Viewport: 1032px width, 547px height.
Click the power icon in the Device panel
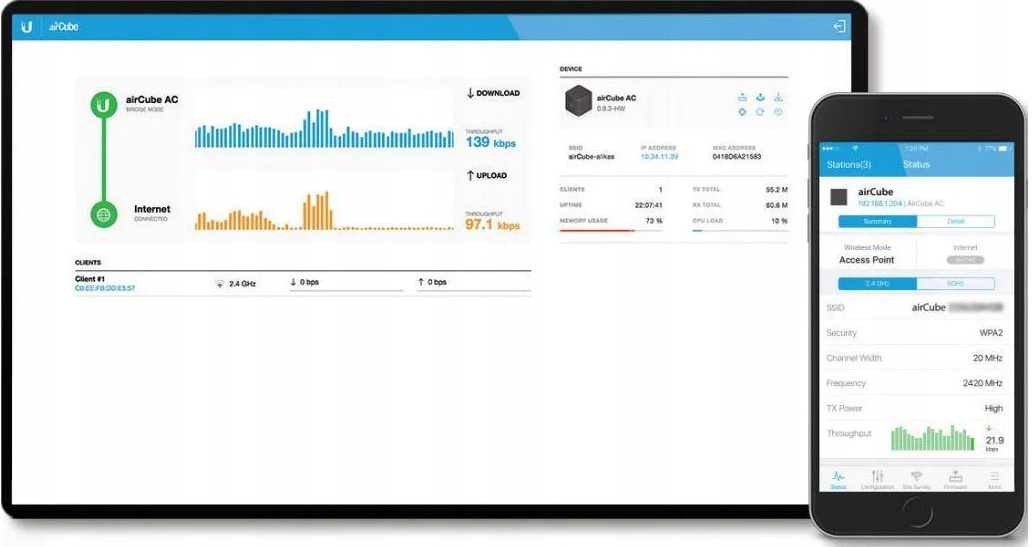[778, 112]
